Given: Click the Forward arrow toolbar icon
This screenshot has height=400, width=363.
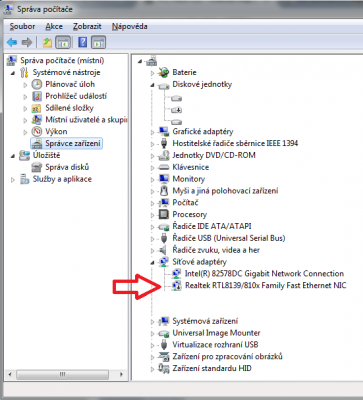Looking at the screenshot, I should [x=27, y=42].
